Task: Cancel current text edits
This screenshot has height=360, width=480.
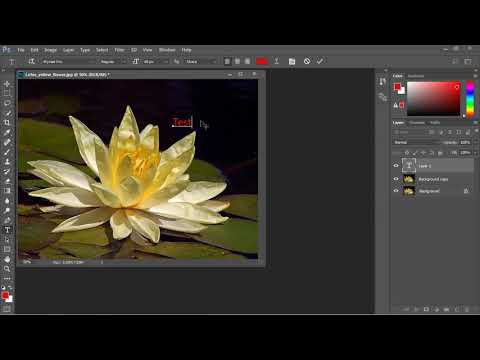Action: click(307, 61)
